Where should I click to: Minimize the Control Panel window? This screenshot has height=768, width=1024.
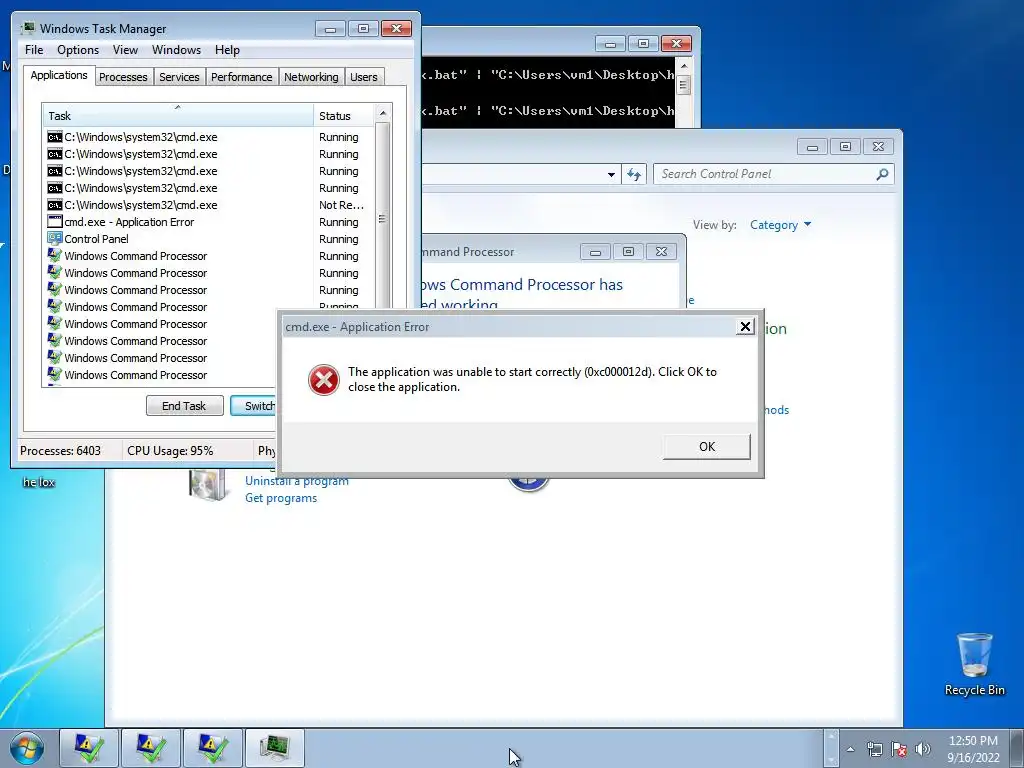812,147
